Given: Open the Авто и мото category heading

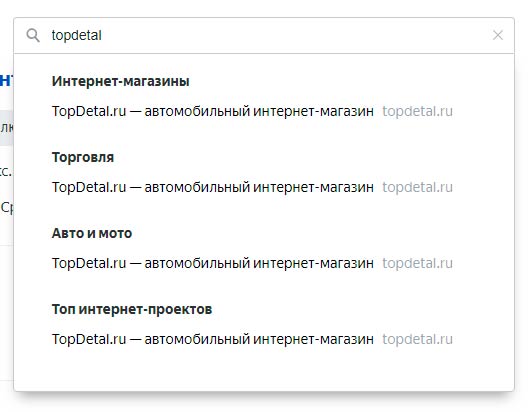Looking at the screenshot, I should point(92,233).
